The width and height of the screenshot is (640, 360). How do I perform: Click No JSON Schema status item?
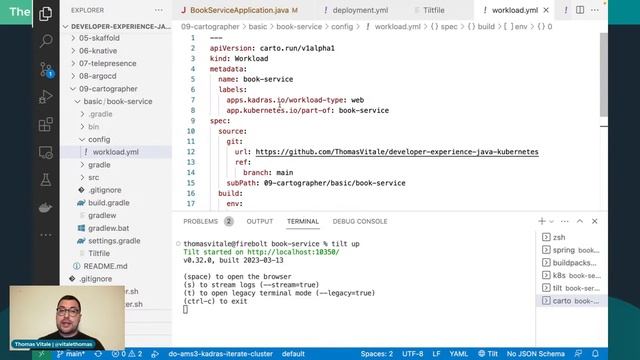536,354
